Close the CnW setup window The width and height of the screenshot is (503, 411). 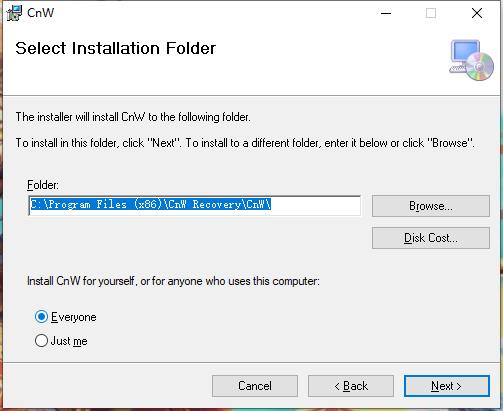pos(477,13)
